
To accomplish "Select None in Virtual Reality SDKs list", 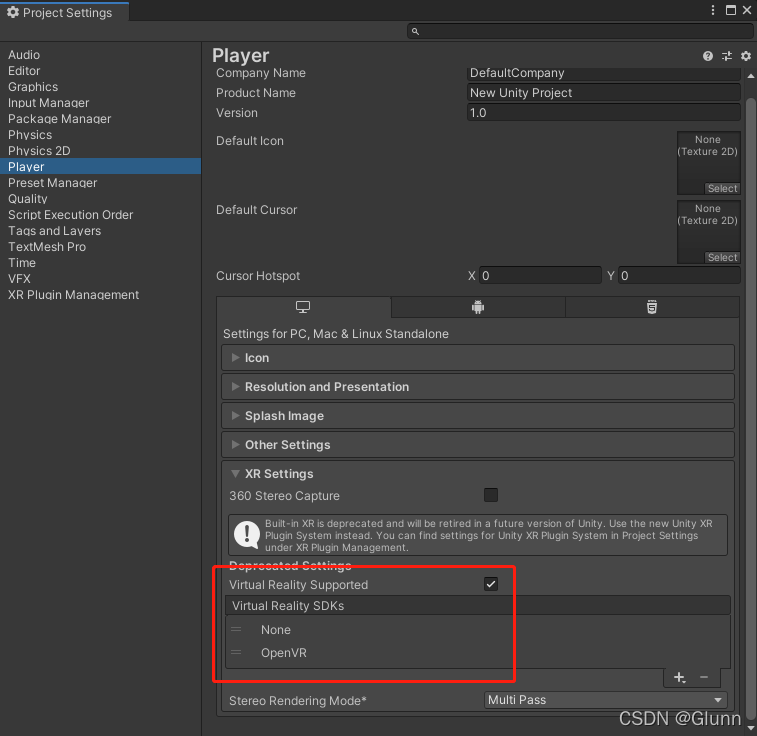I will [478, 629].
